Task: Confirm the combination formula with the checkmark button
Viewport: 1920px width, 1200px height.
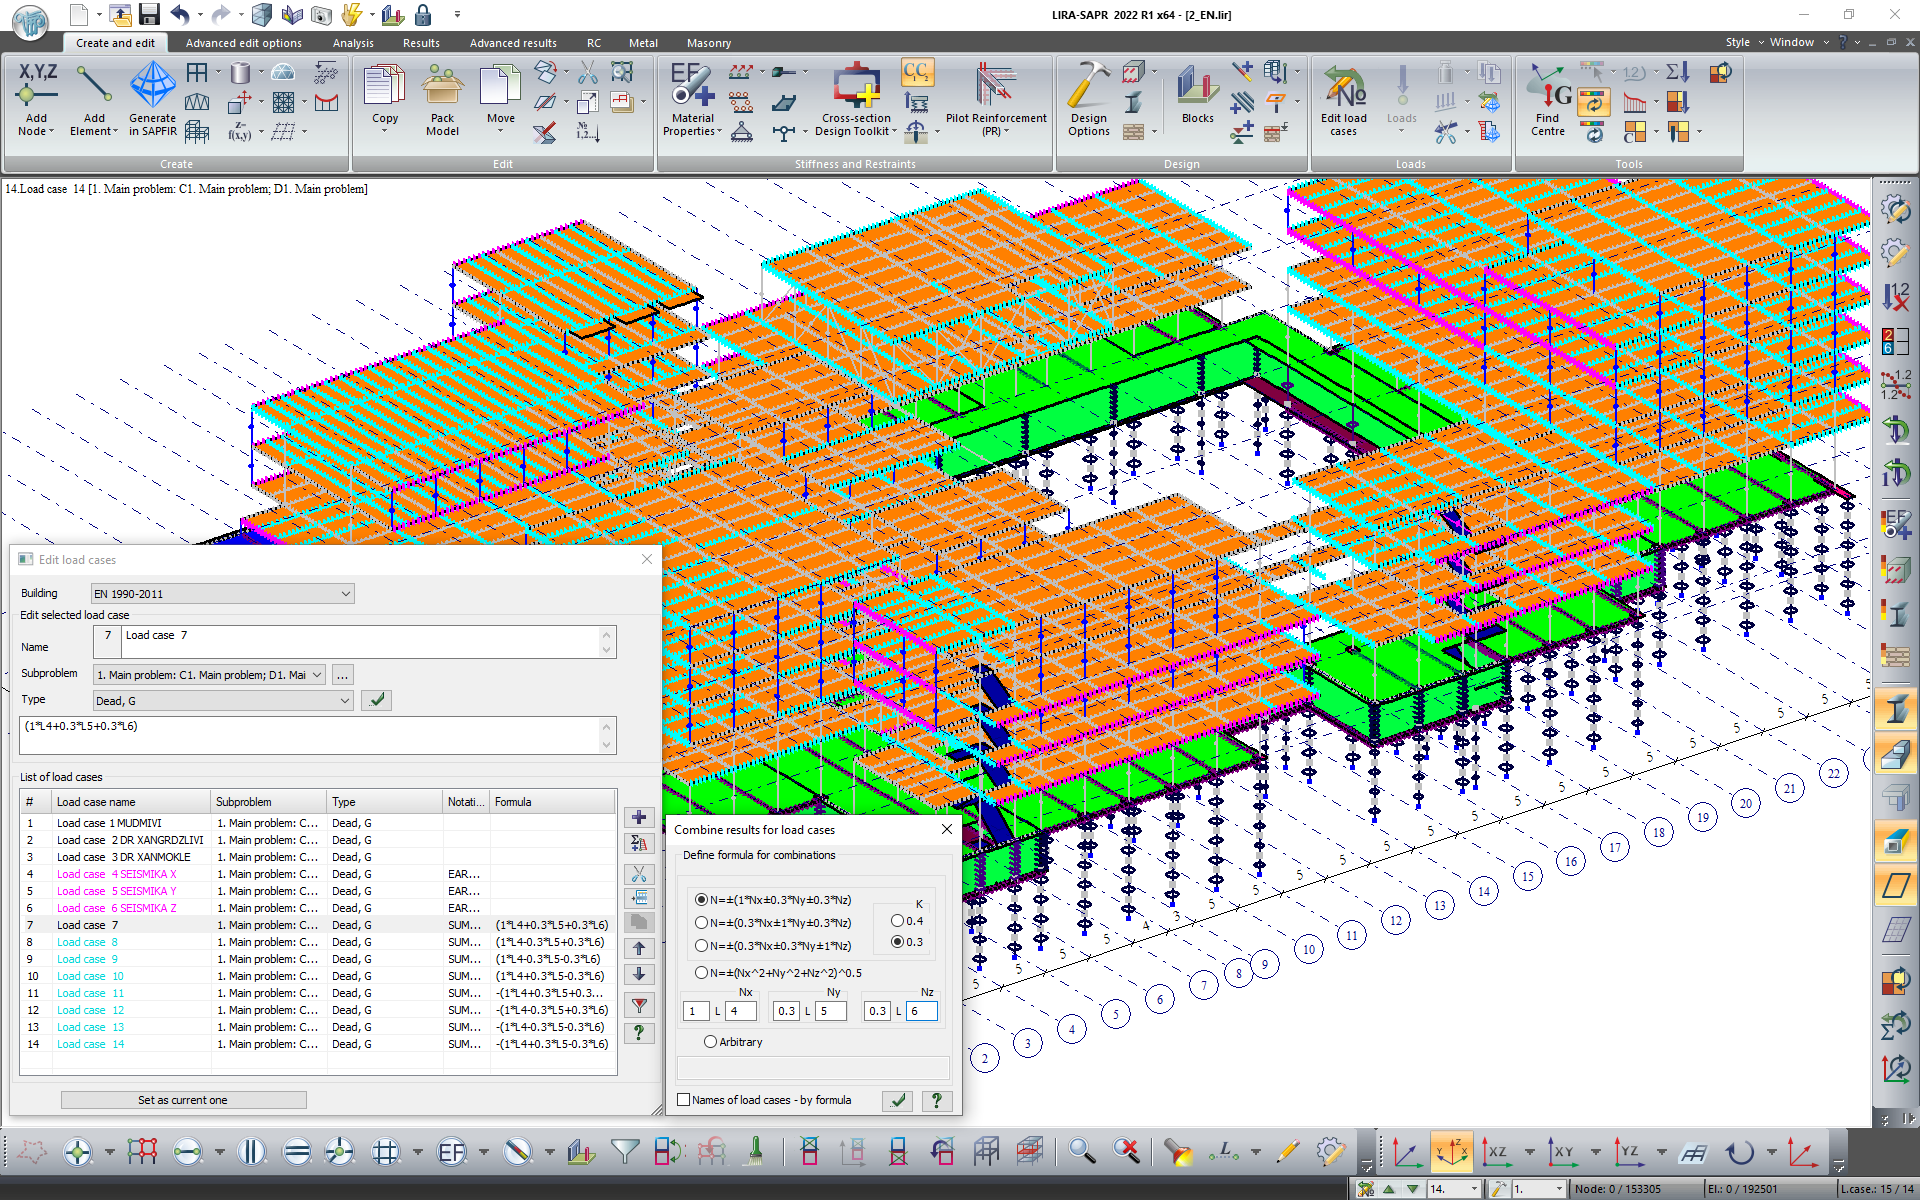Action: point(898,1100)
